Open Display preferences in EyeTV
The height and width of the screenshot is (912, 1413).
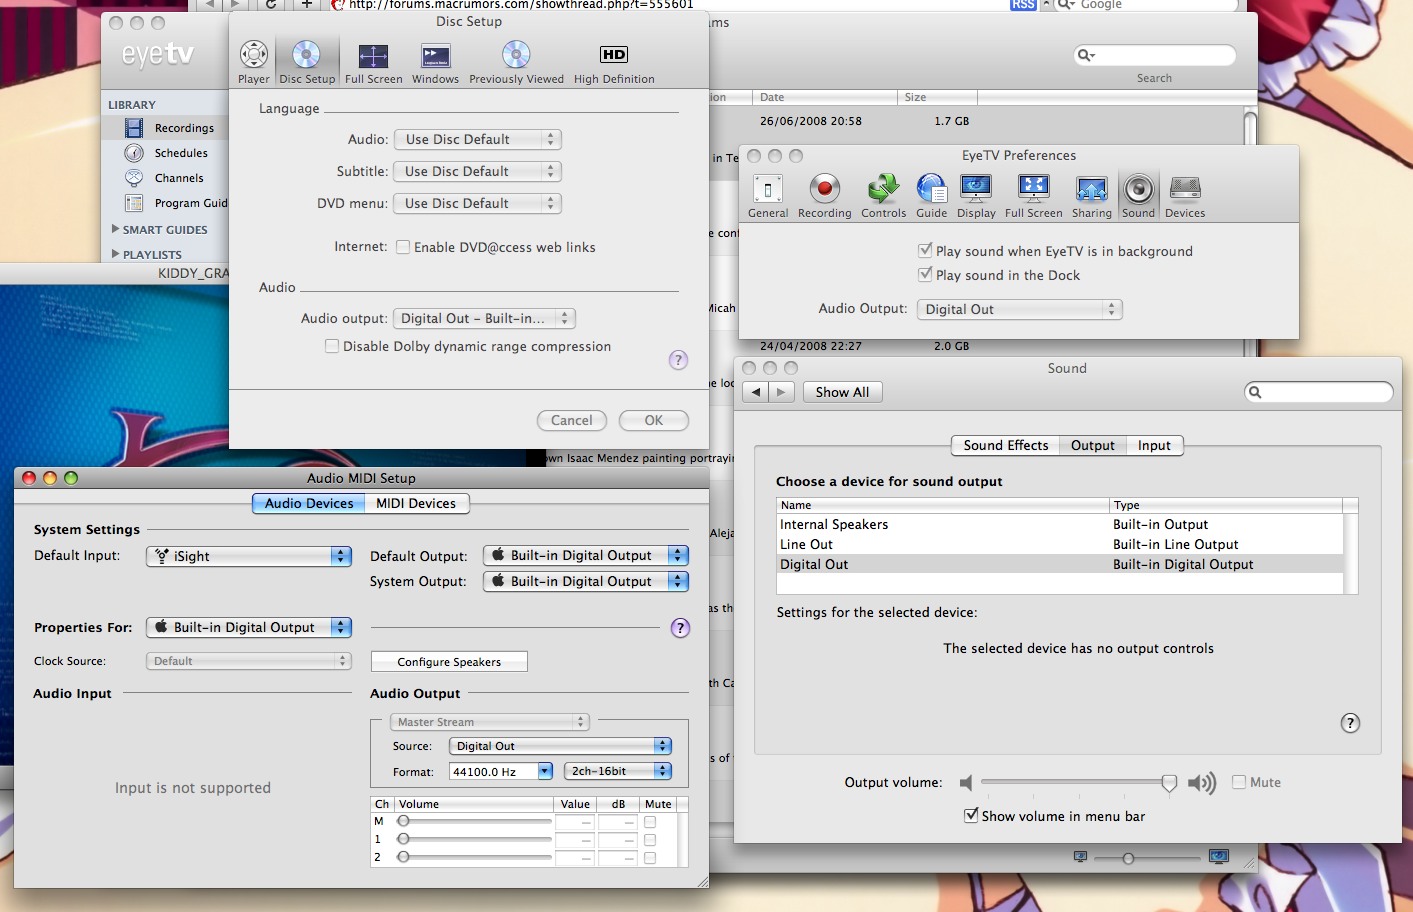pos(976,196)
